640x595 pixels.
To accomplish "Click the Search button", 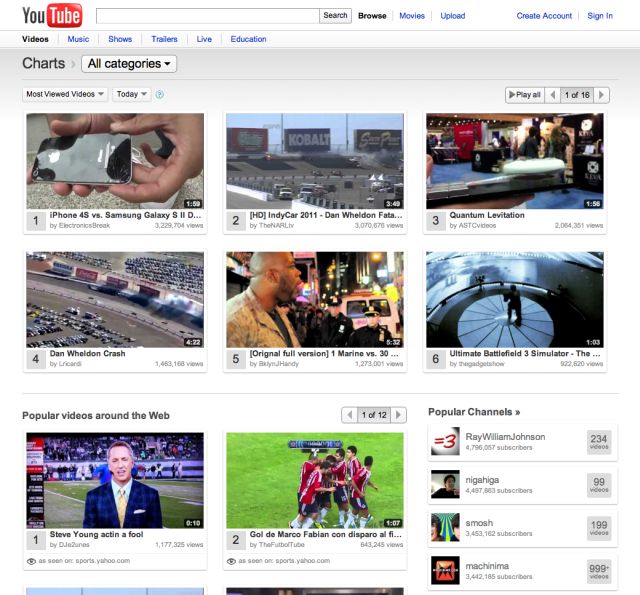I will (335, 16).
